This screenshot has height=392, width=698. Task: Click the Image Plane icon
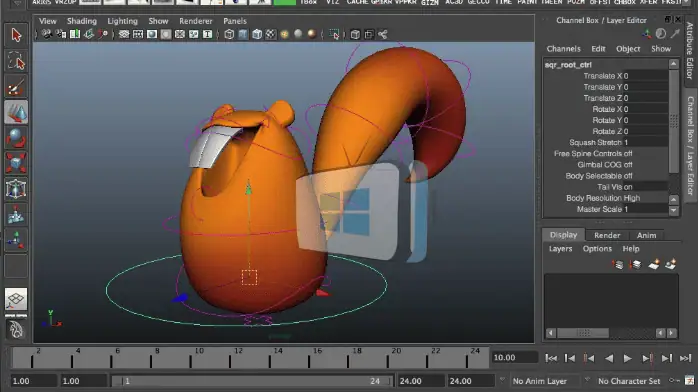click(89, 34)
